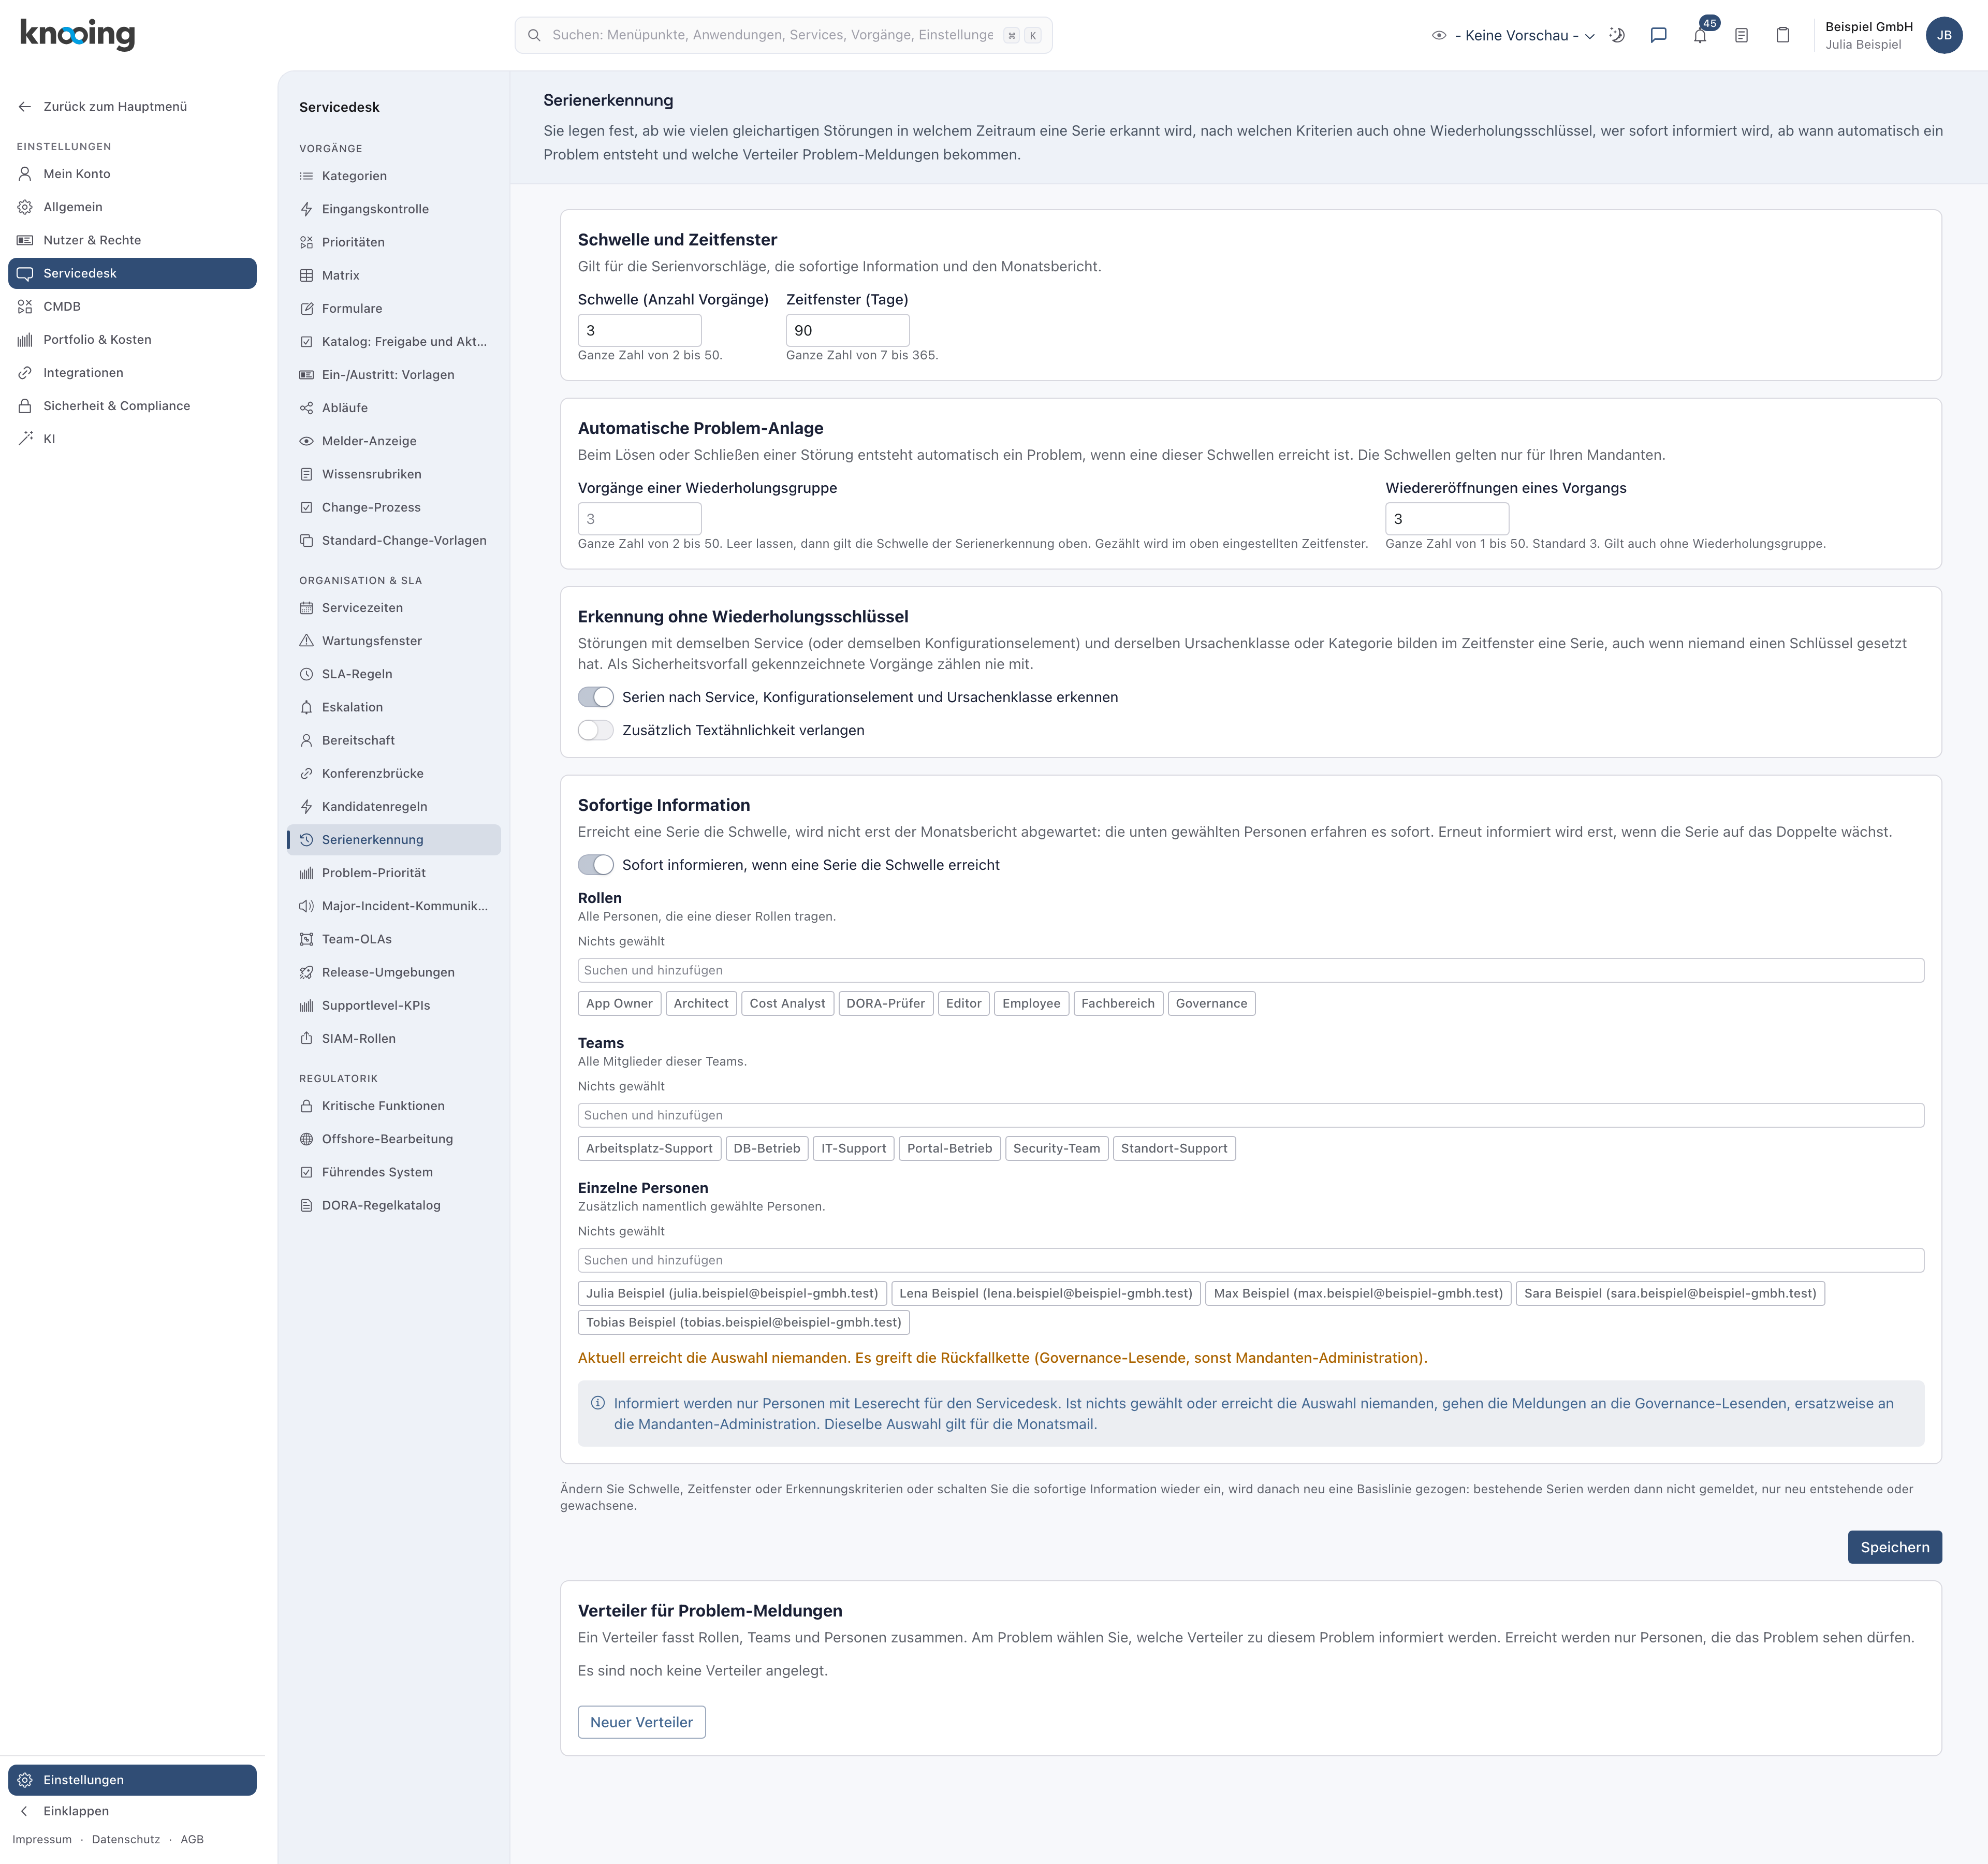Click the Zurück zum Hauptmenü arrow icon
Image resolution: width=1988 pixels, height=1864 pixels.
[x=25, y=107]
